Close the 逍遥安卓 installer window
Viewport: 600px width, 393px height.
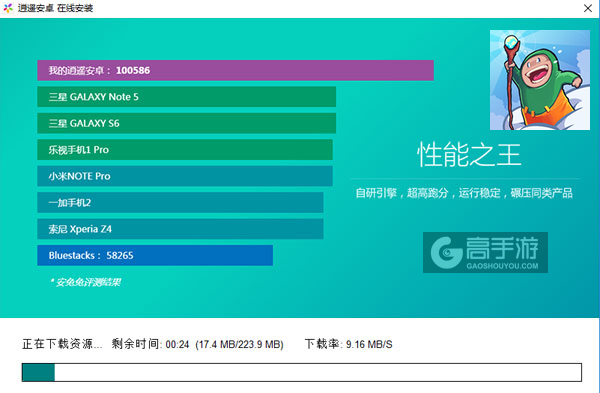pos(588,8)
